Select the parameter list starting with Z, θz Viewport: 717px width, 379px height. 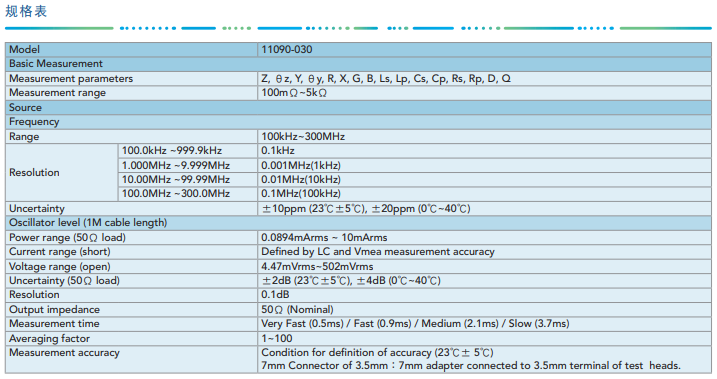coord(386,79)
